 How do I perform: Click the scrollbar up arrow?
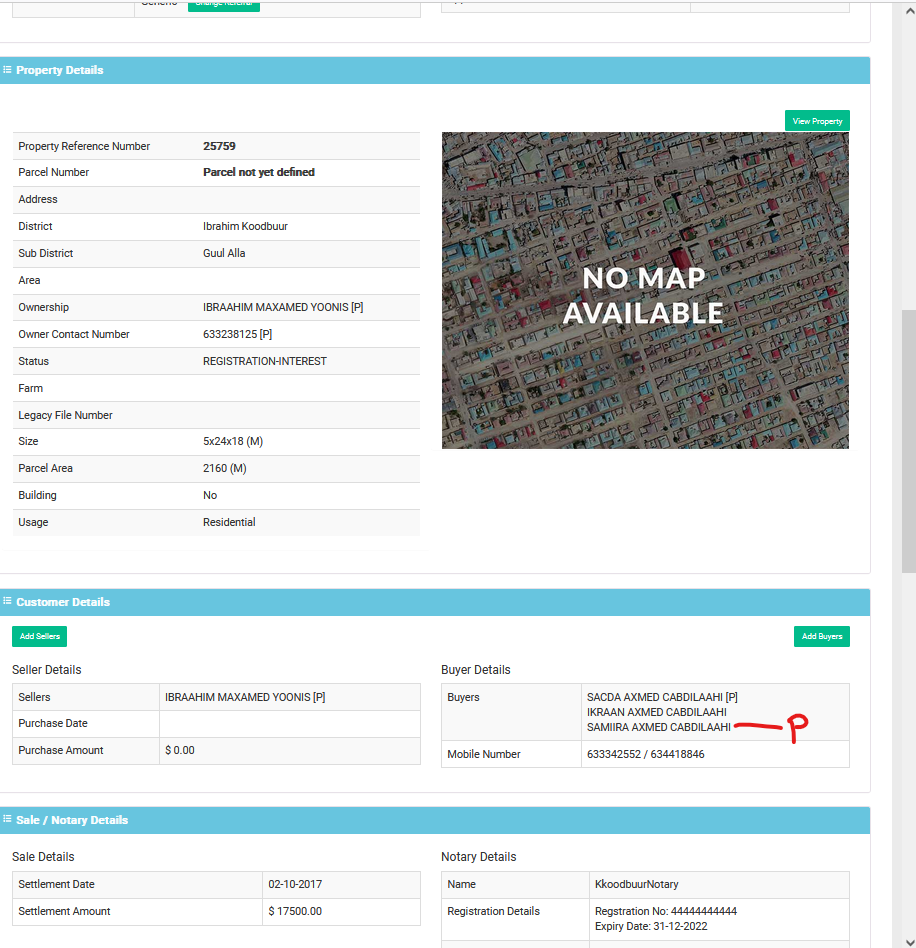pos(909,11)
